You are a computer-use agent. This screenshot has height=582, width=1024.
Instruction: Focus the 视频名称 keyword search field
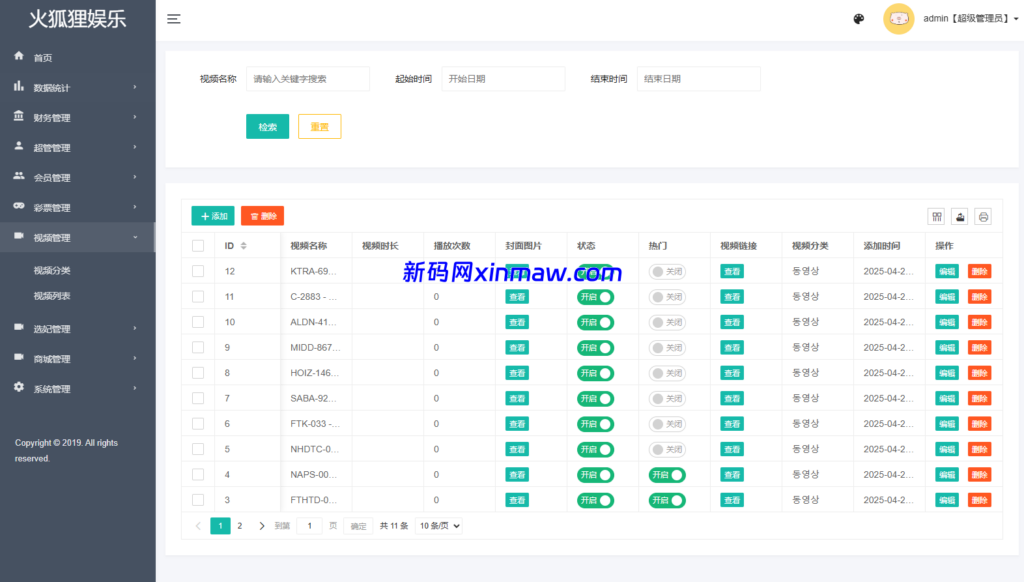point(308,78)
